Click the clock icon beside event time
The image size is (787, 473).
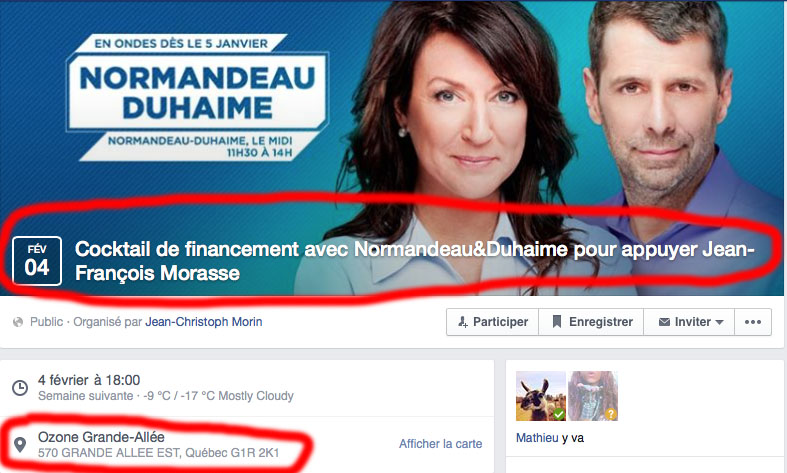(x=20, y=388)
